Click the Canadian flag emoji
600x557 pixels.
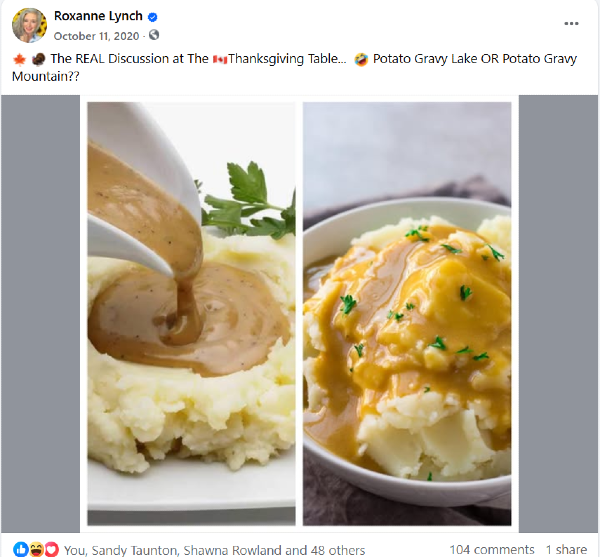[220, 59]
